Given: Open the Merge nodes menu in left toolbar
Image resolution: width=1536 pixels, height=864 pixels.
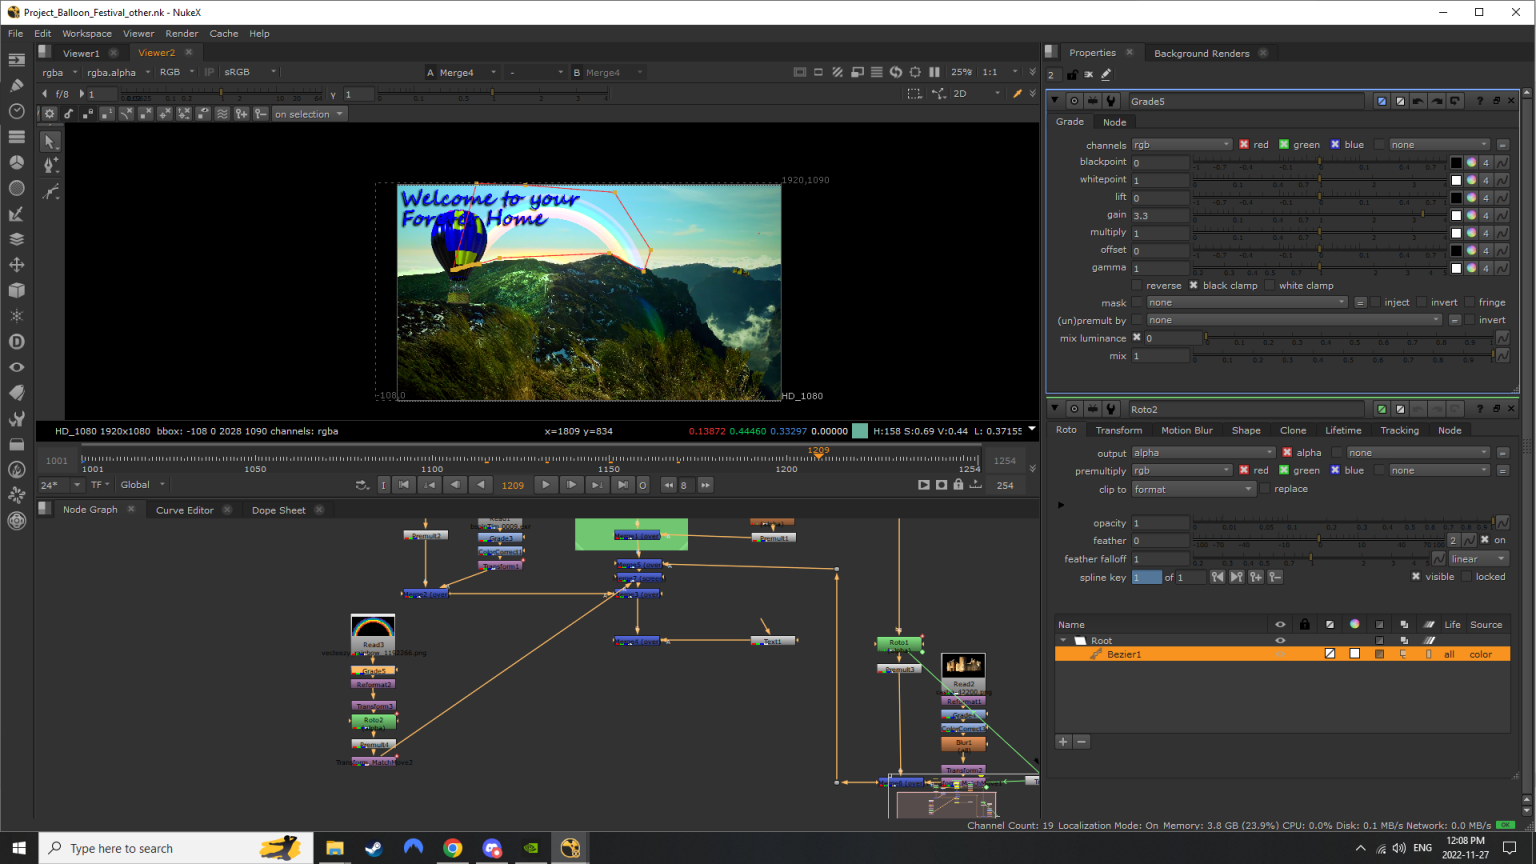Looking at the screenshot, I should click(15, 239).
